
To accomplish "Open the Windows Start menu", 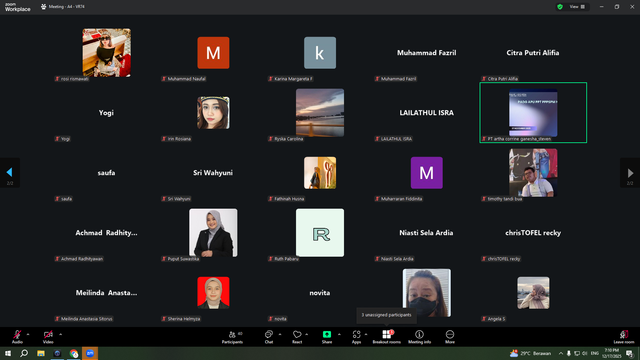I will (8, 353).
